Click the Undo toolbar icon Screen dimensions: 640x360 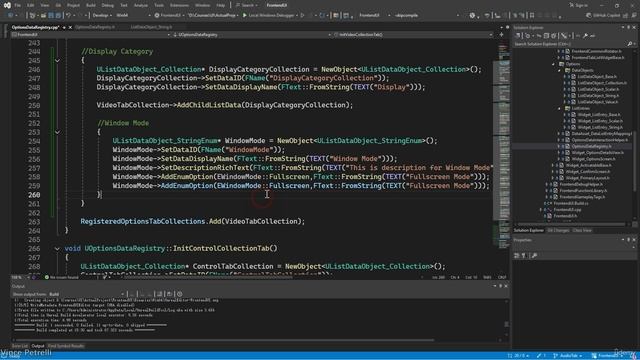(69, 15)
